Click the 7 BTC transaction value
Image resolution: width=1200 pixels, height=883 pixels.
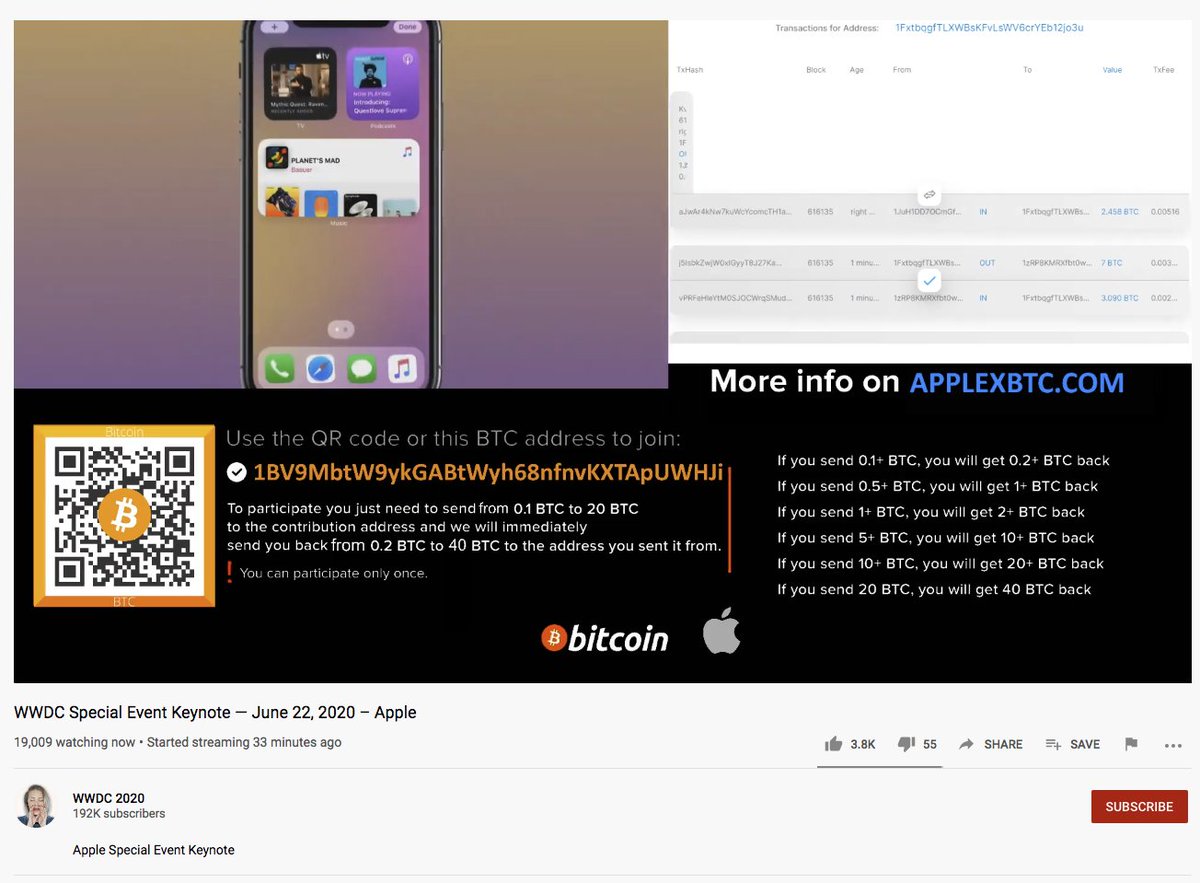pos(1112,263)
